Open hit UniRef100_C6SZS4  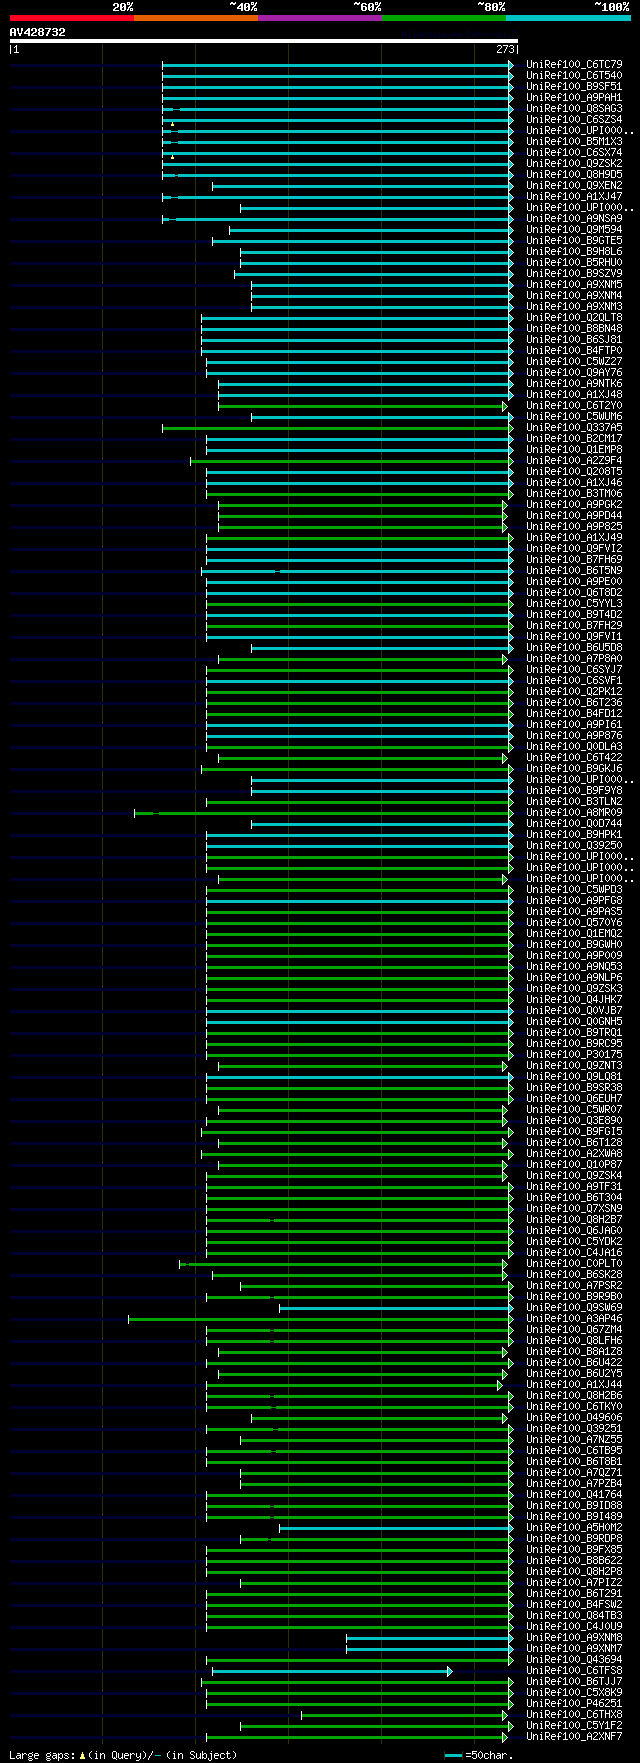click(574, 120)
